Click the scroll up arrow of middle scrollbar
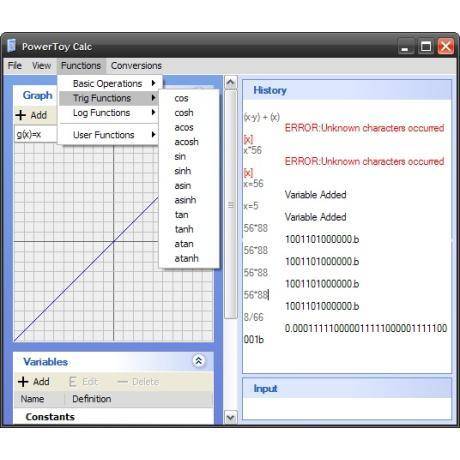 [231, 82]
